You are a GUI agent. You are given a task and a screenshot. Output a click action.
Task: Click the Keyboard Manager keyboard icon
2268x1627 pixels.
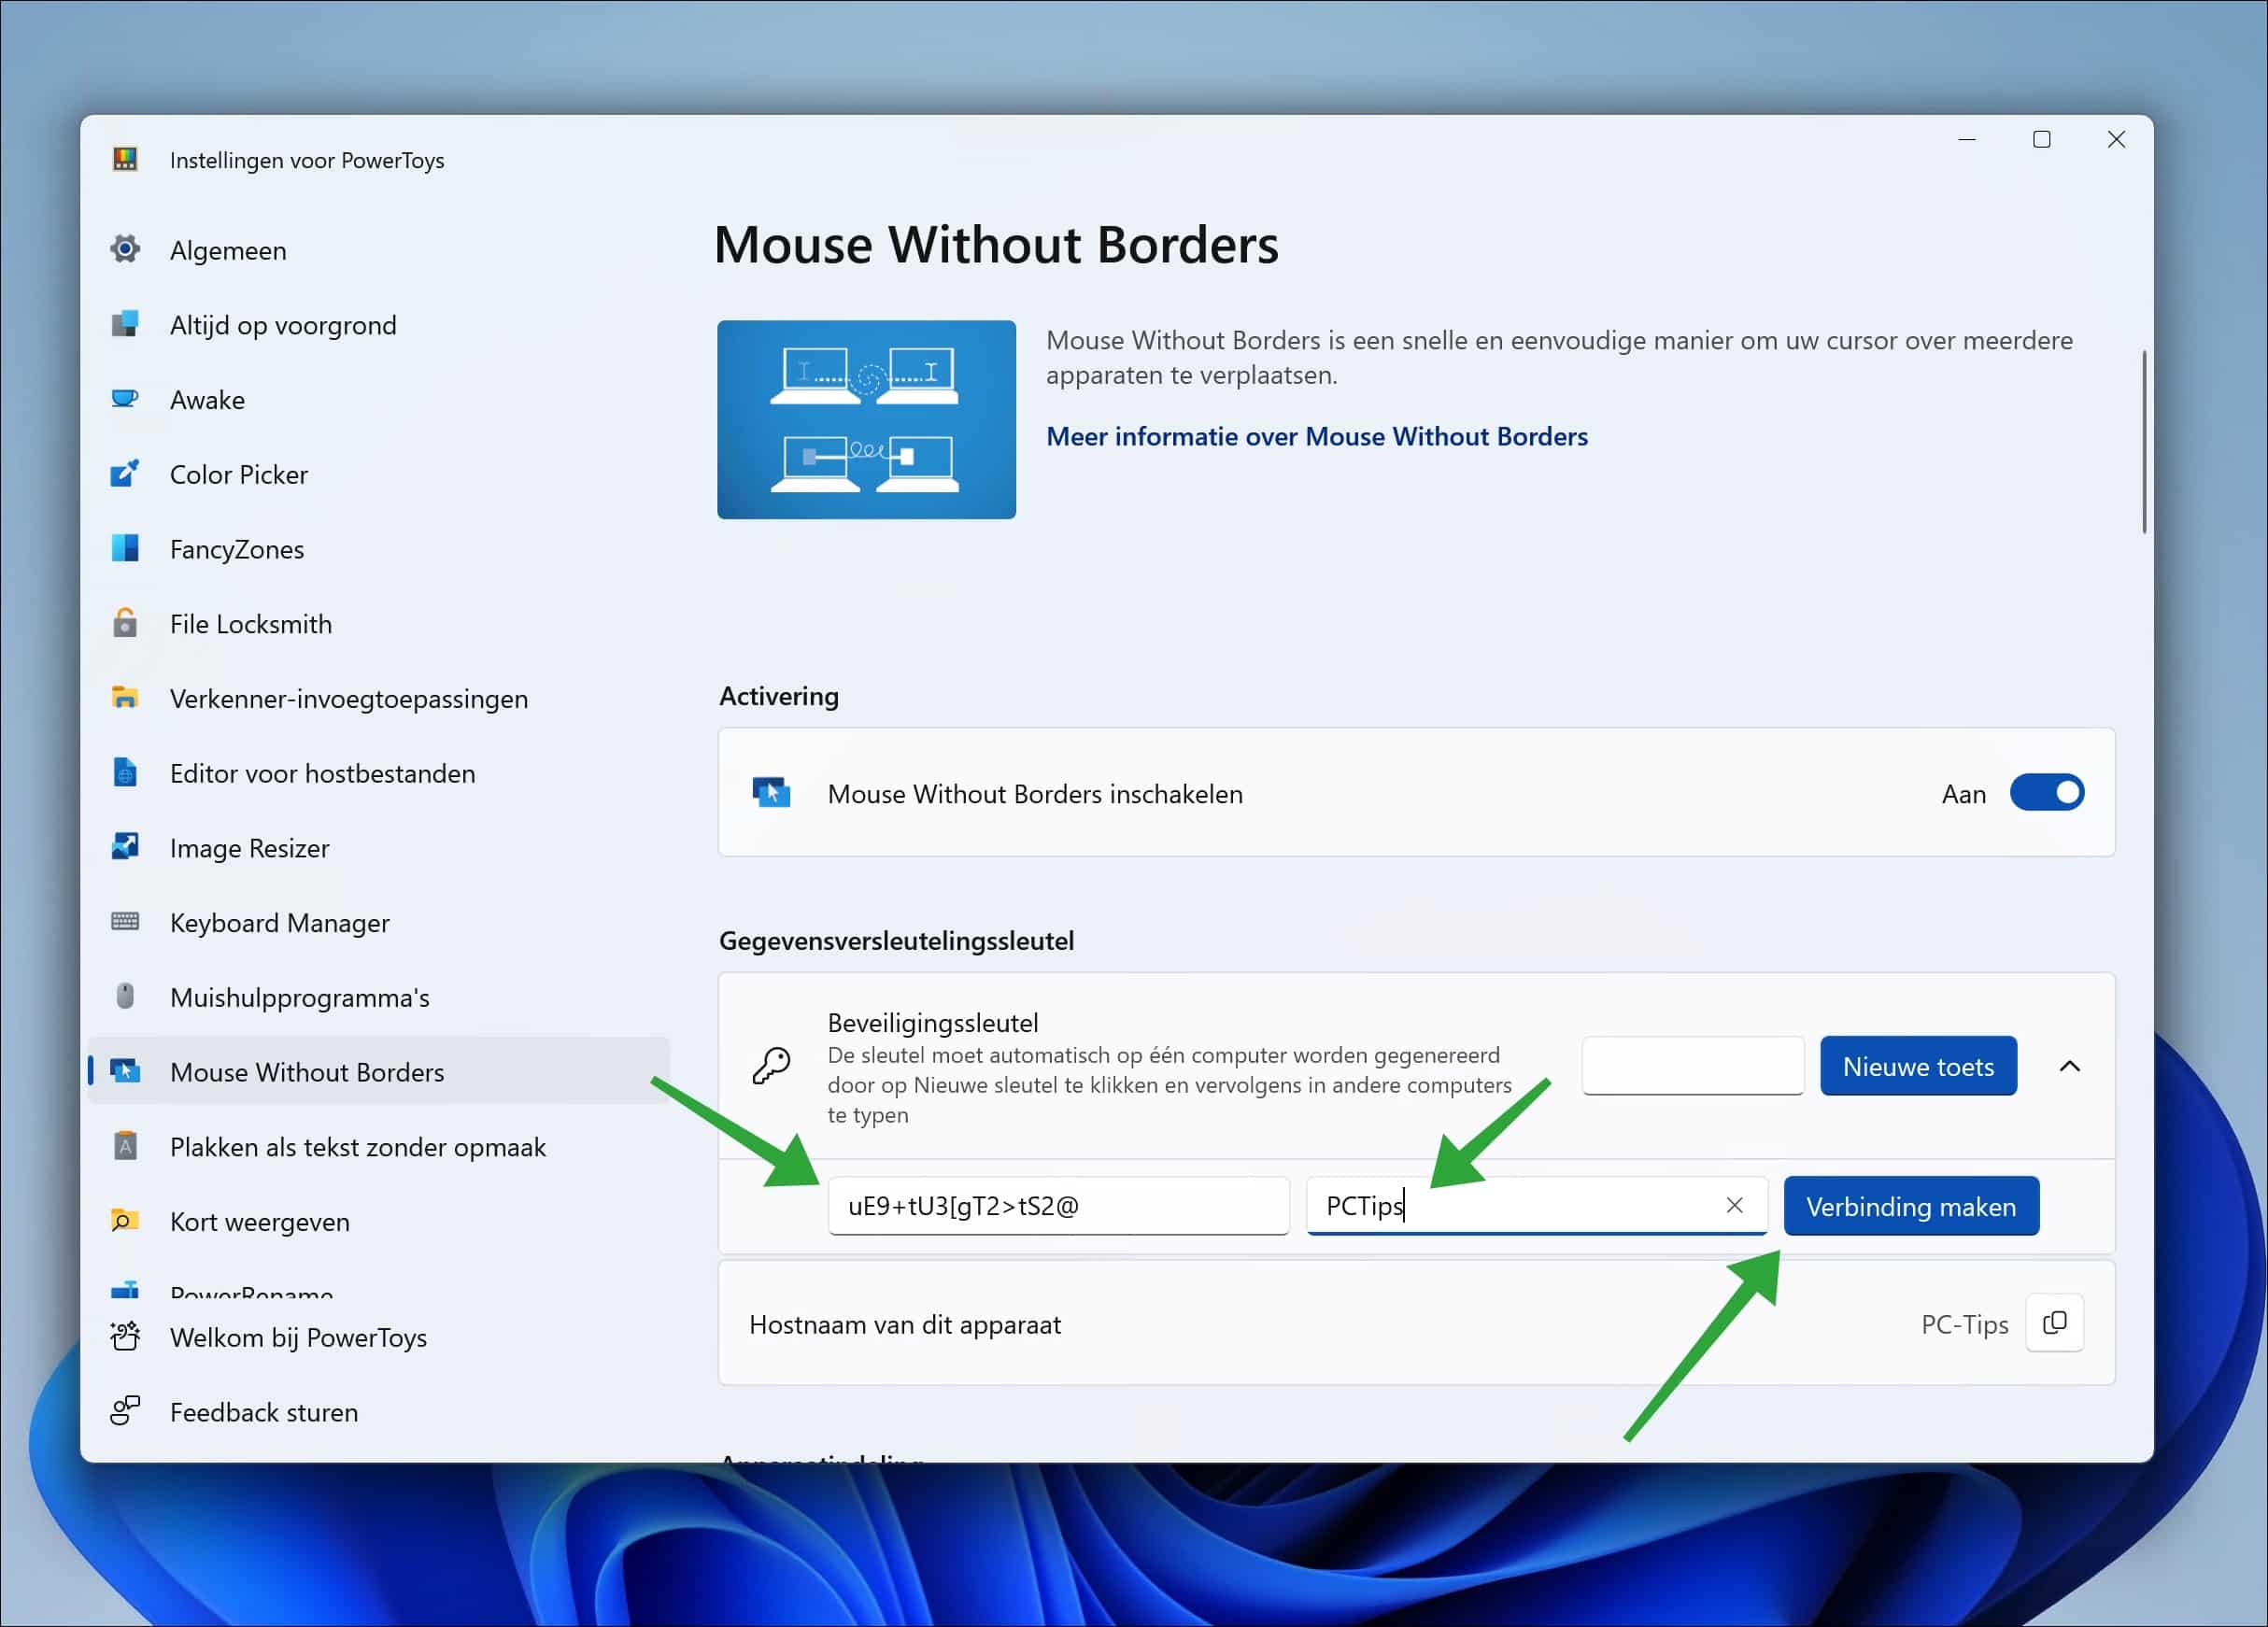coord(125,922)
